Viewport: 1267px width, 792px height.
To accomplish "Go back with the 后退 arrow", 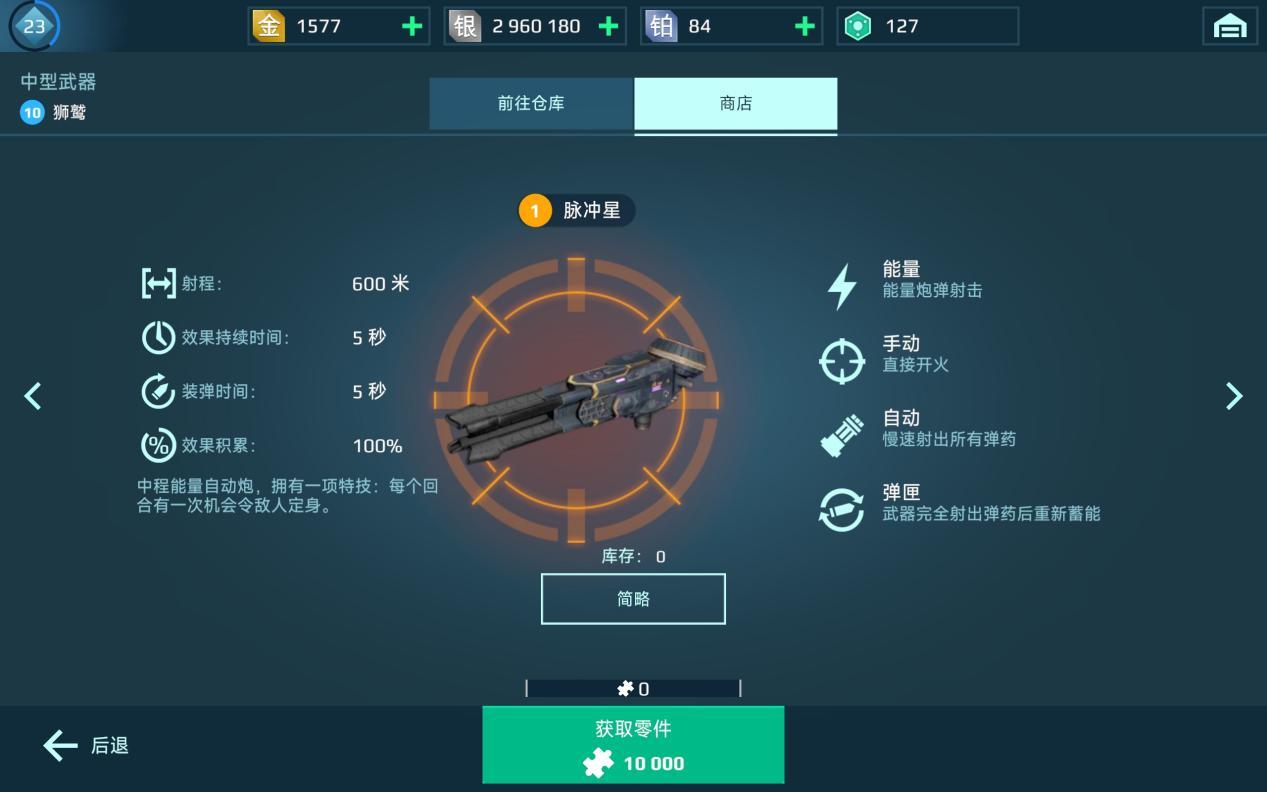I will (x=86, y=745).
